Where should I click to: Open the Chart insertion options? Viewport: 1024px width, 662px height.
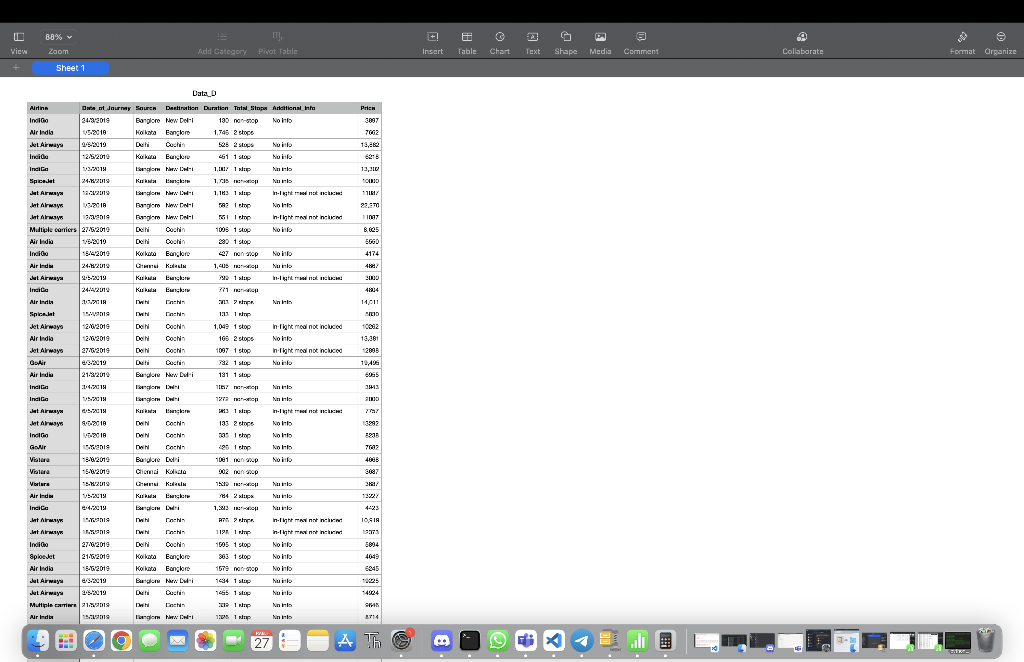click(499, 40)
